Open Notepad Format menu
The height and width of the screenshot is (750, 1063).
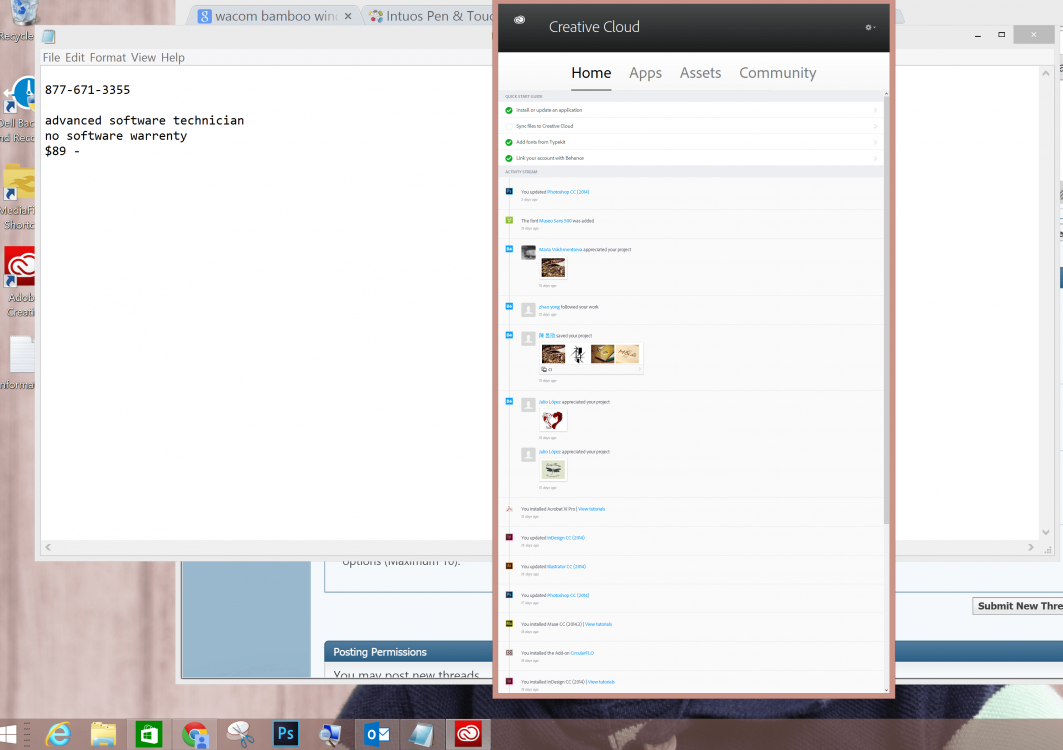tap(108, 58)
